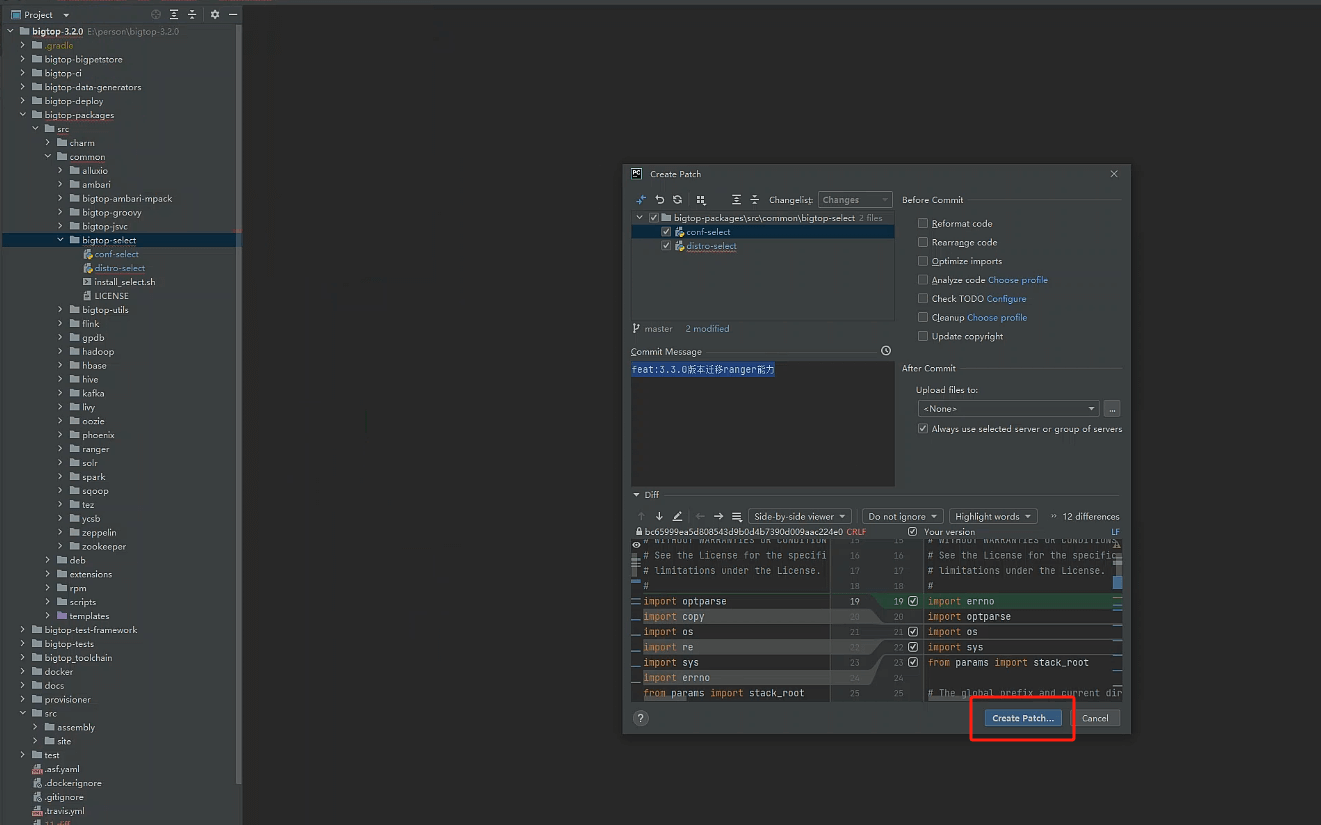Viewport: 1321px width, 825px height.
Task: Open help with the question mark button
Action: [641, 718]
